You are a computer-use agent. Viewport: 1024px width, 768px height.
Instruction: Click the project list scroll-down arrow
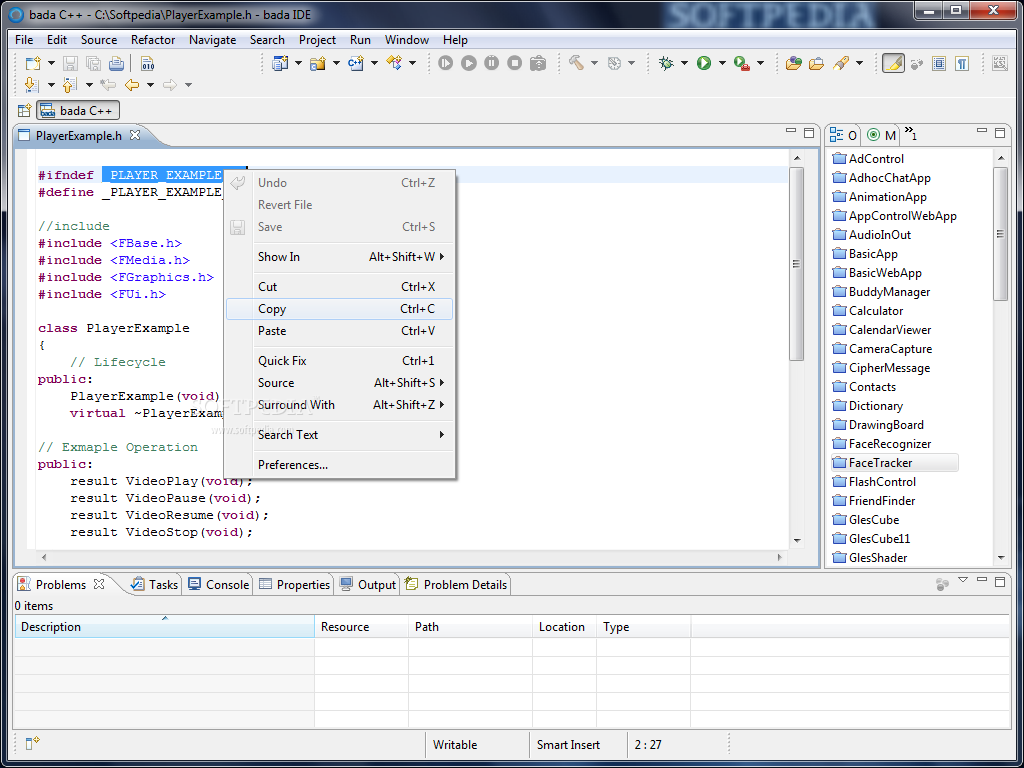[1001, 558]
